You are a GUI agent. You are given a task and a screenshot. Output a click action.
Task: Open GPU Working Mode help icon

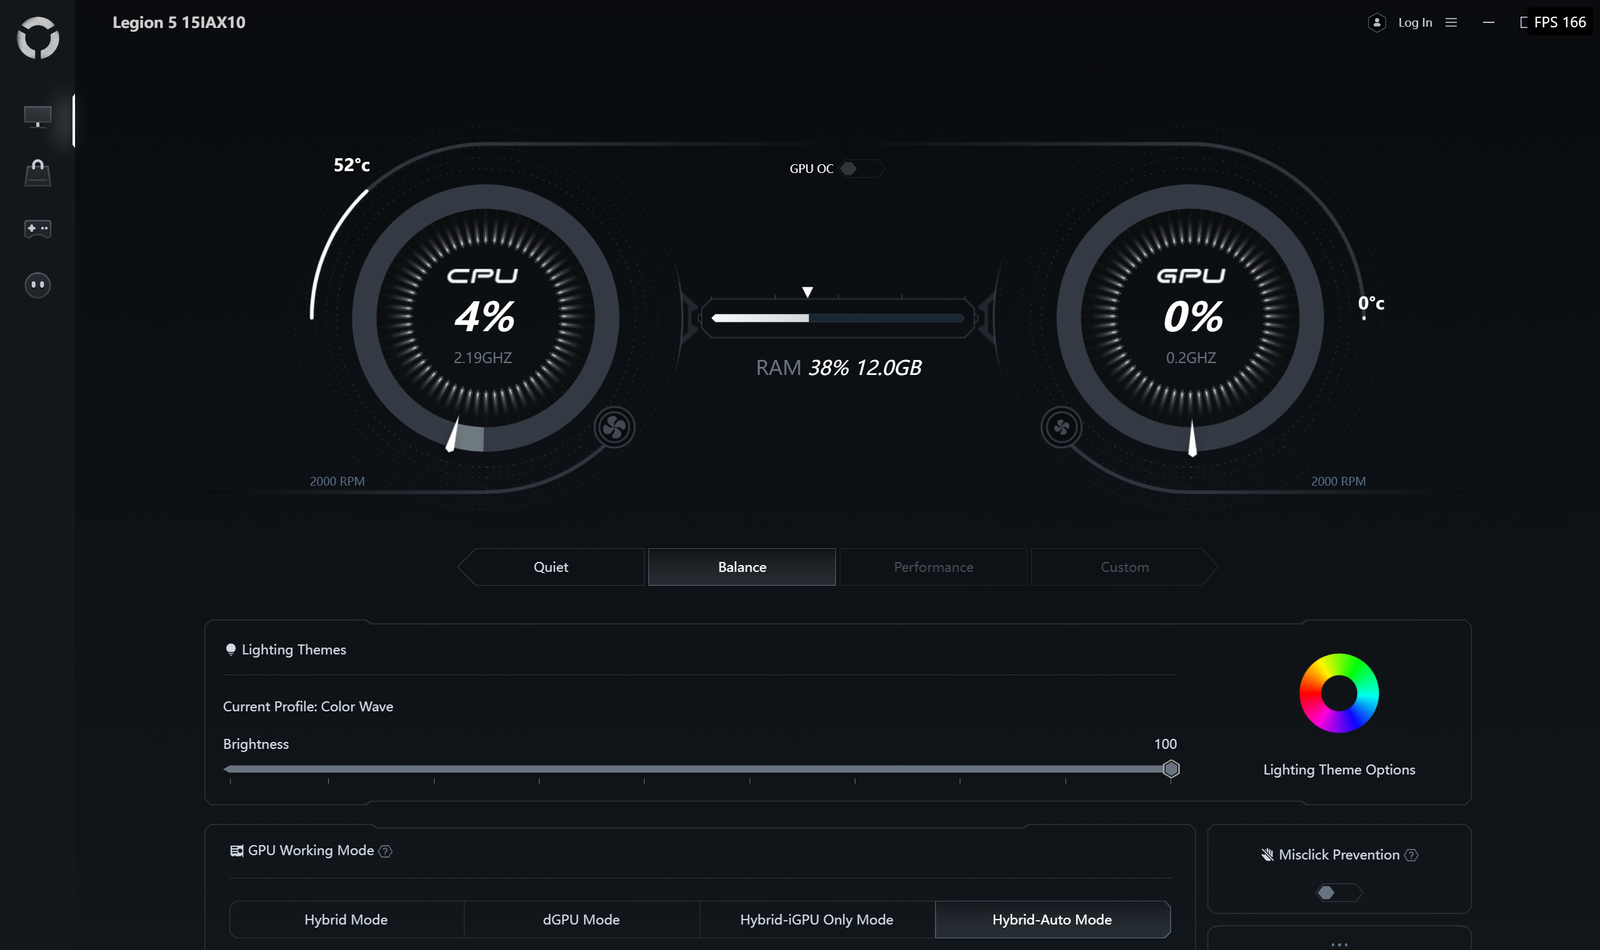(385, 851)
